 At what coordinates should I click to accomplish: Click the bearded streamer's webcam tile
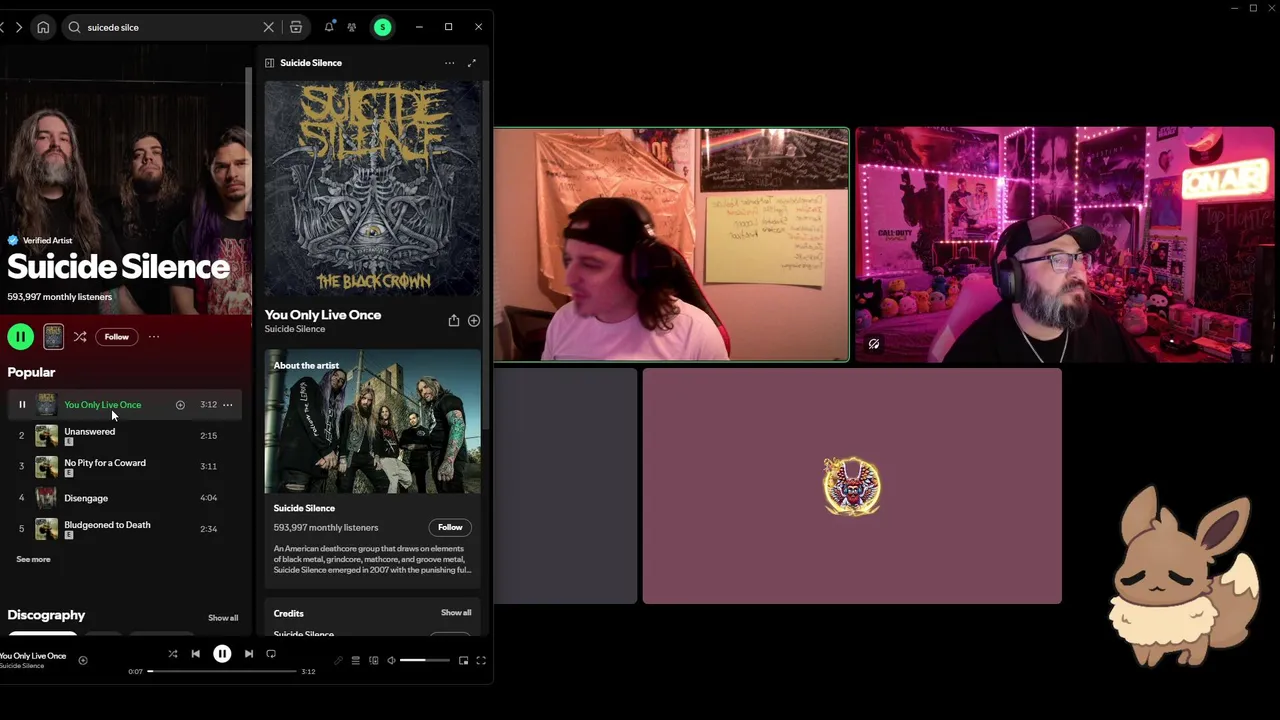1065,244
